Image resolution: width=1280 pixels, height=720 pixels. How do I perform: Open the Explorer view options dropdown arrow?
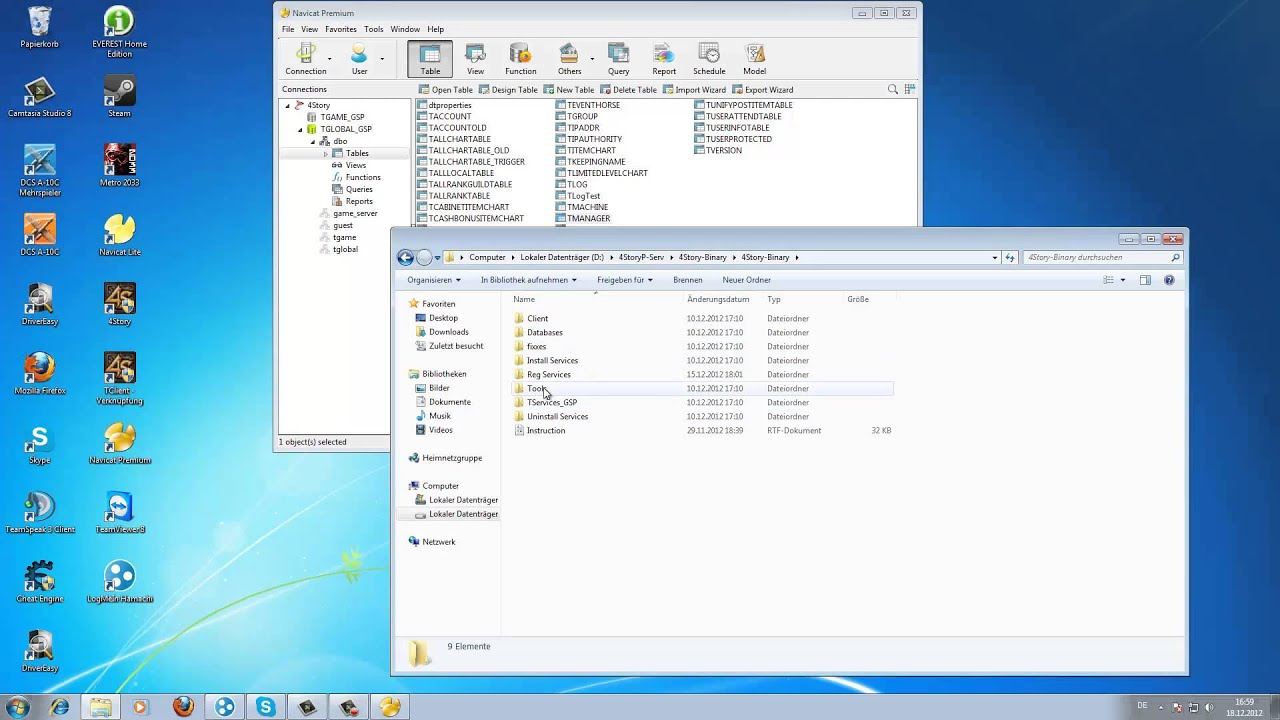coord(1123,280)
